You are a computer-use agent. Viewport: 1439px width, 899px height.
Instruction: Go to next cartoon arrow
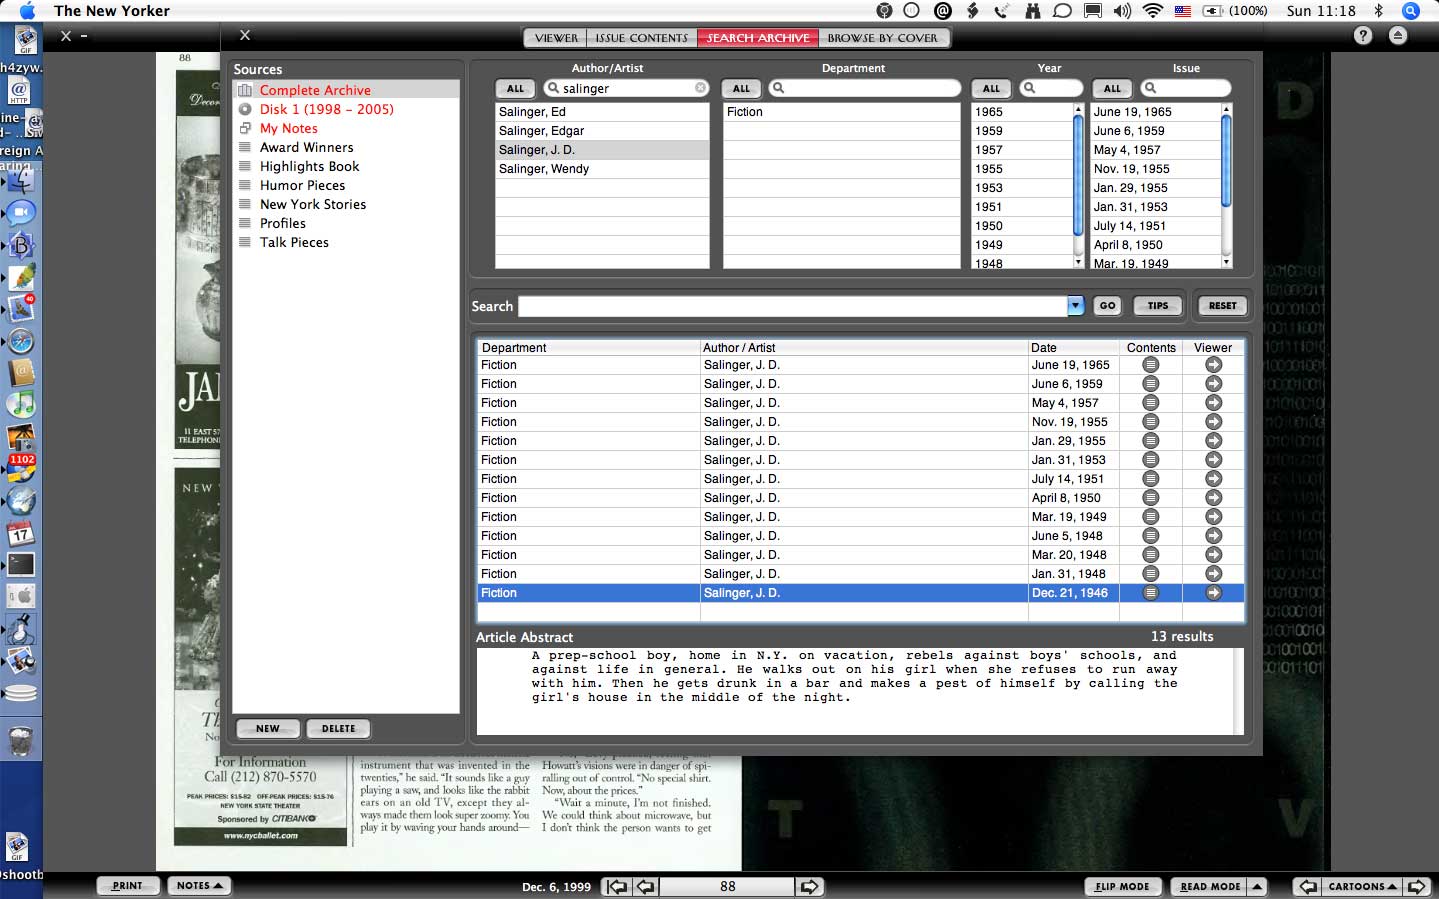(x=1416, y=886)
